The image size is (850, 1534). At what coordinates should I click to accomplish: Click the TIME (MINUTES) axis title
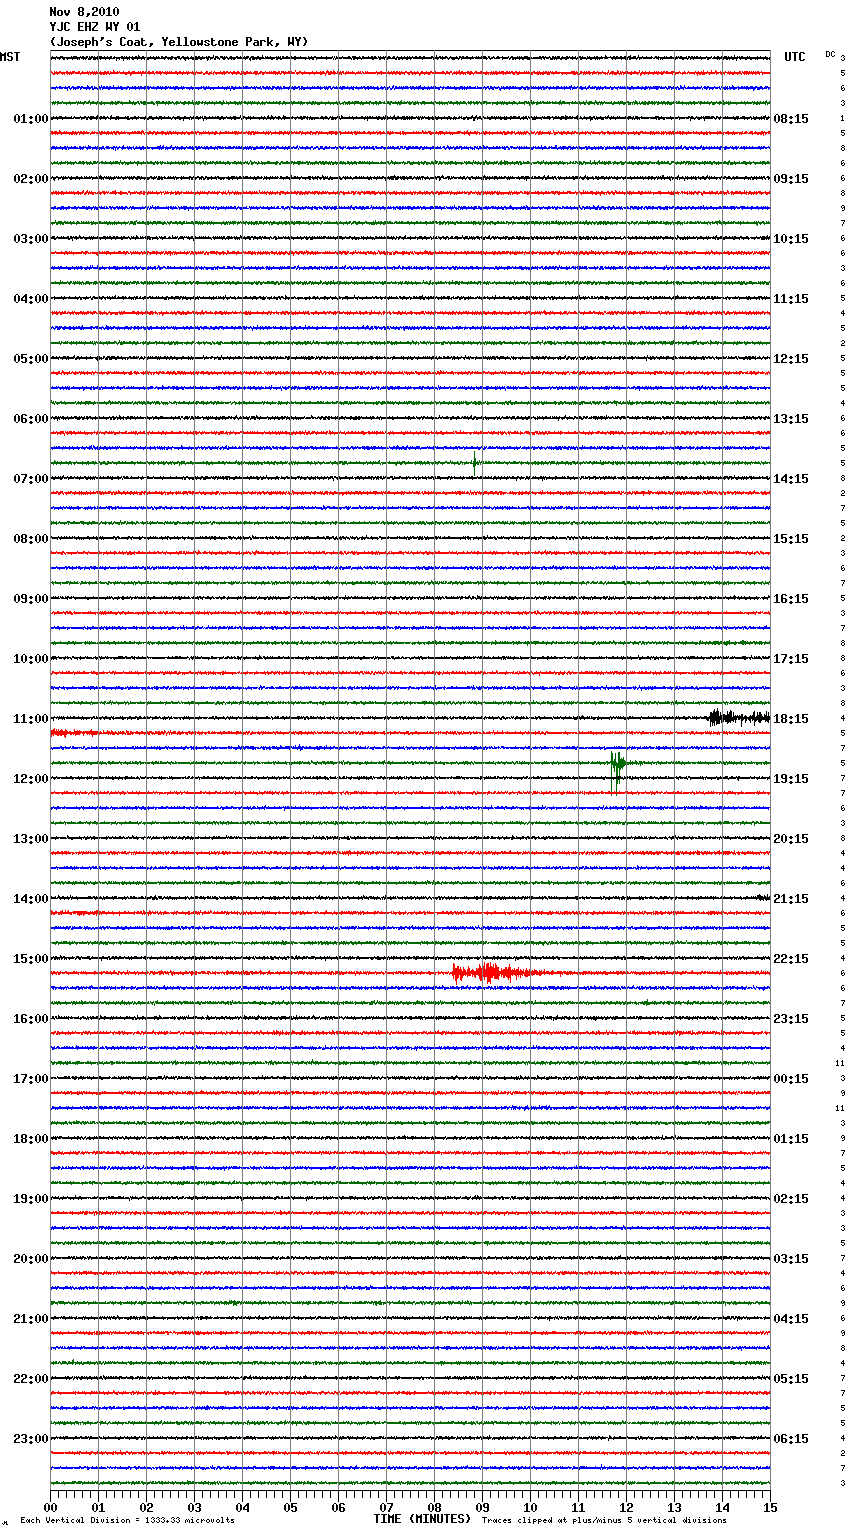click(x=422, y=1519)
